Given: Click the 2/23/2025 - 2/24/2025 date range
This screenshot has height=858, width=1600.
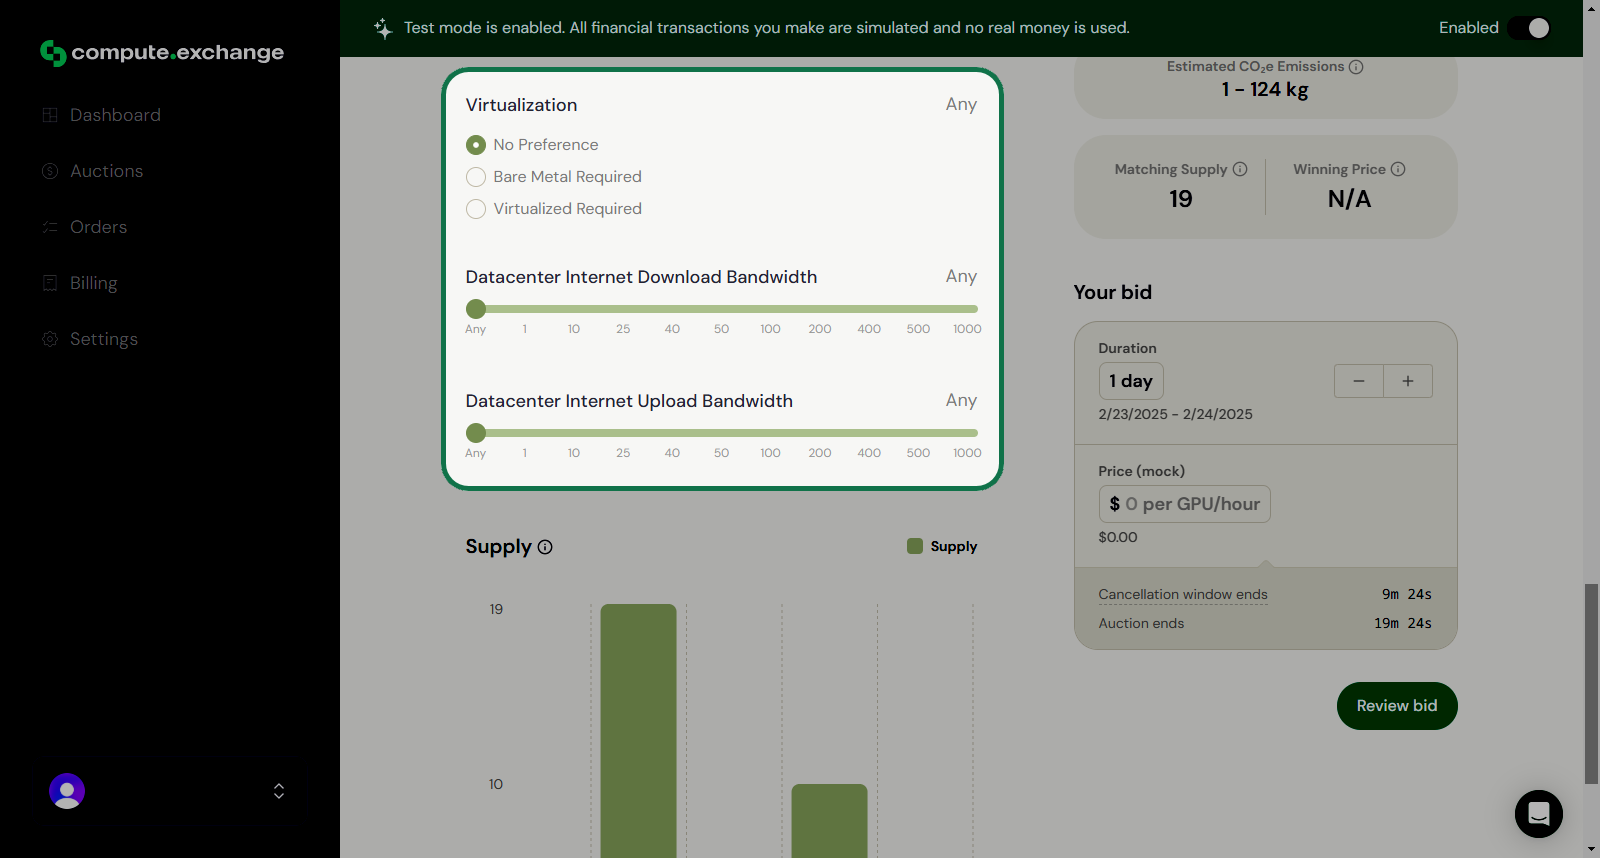Looking at the screenshot, I should [1175, 414].
